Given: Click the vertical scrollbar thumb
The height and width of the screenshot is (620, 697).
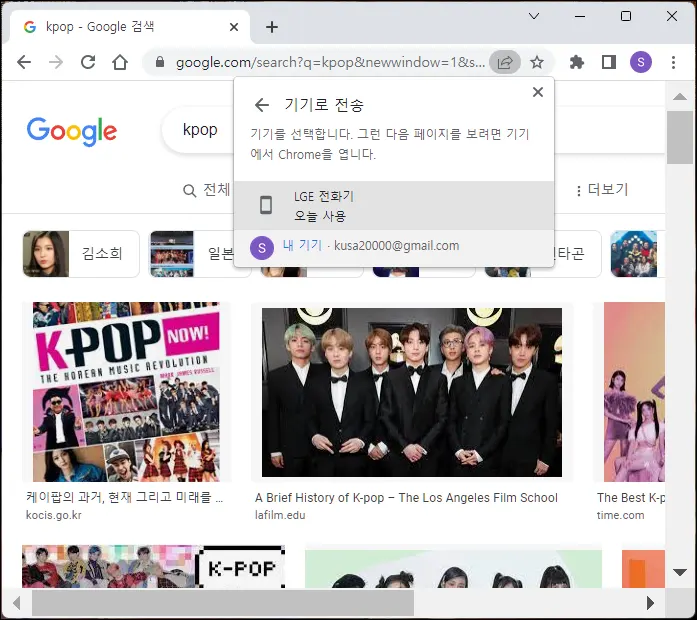Looking at the screenshot, I should click(680, 137).
